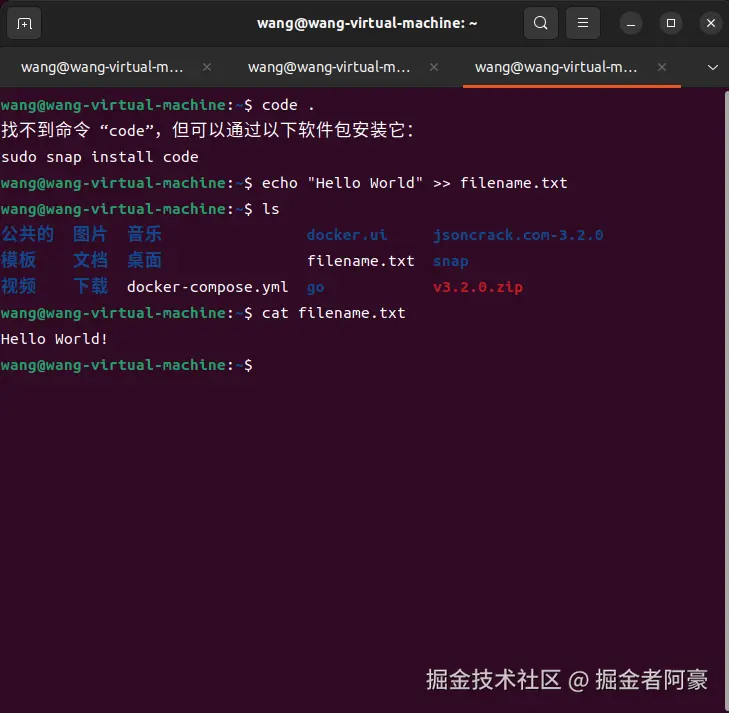Click the 桌面 directory name

(144, 260)
